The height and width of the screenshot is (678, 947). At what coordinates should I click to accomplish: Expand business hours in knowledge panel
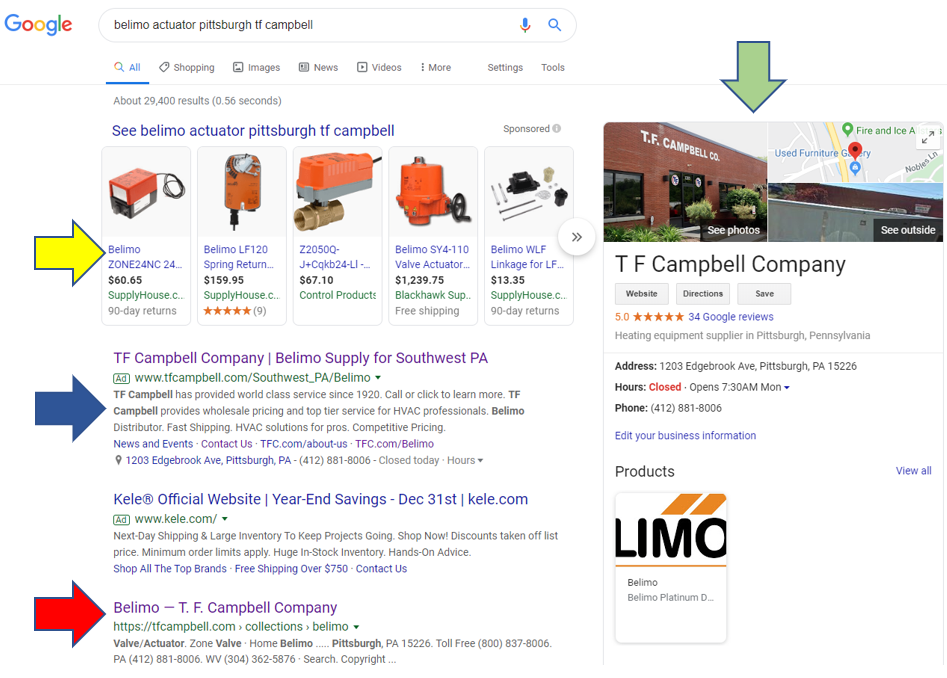coord(786,388)
